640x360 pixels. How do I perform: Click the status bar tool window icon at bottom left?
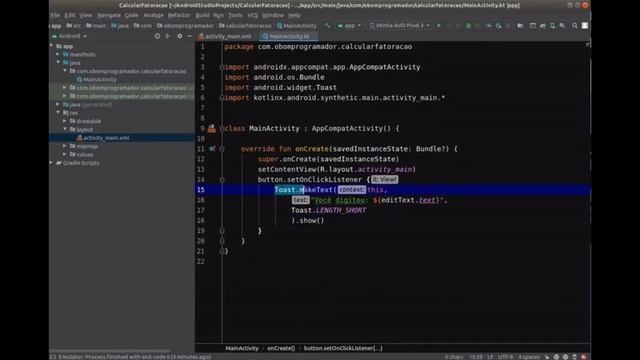[53, 357]
